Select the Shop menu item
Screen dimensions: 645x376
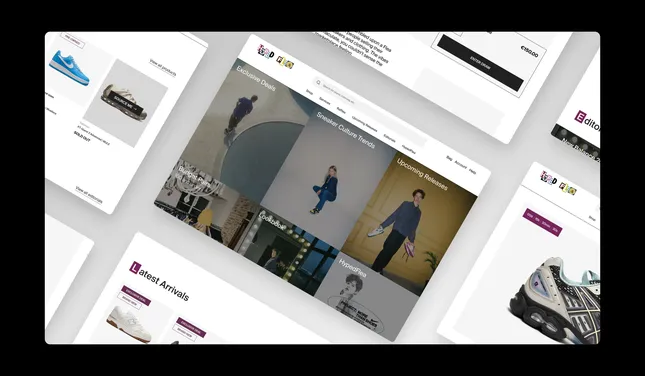pyautogui.click(x=309, y=93)
